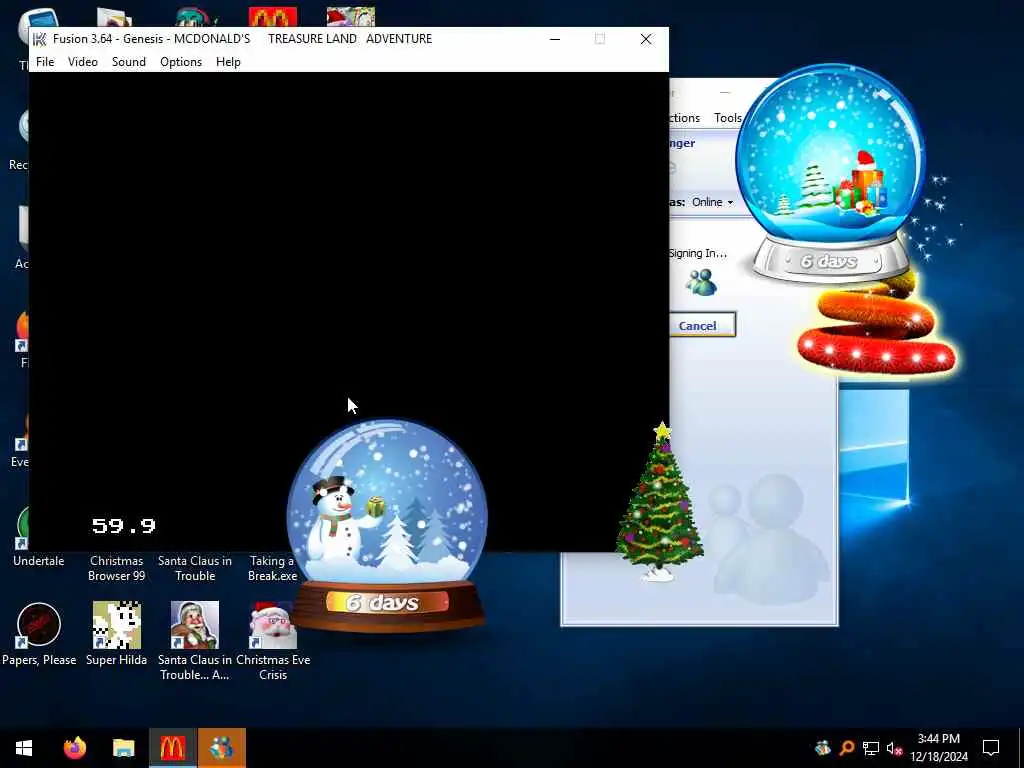1024x768 pixels.
Task: Open network status tray icon
Action: pyautogui.click(x=871, y=748)
